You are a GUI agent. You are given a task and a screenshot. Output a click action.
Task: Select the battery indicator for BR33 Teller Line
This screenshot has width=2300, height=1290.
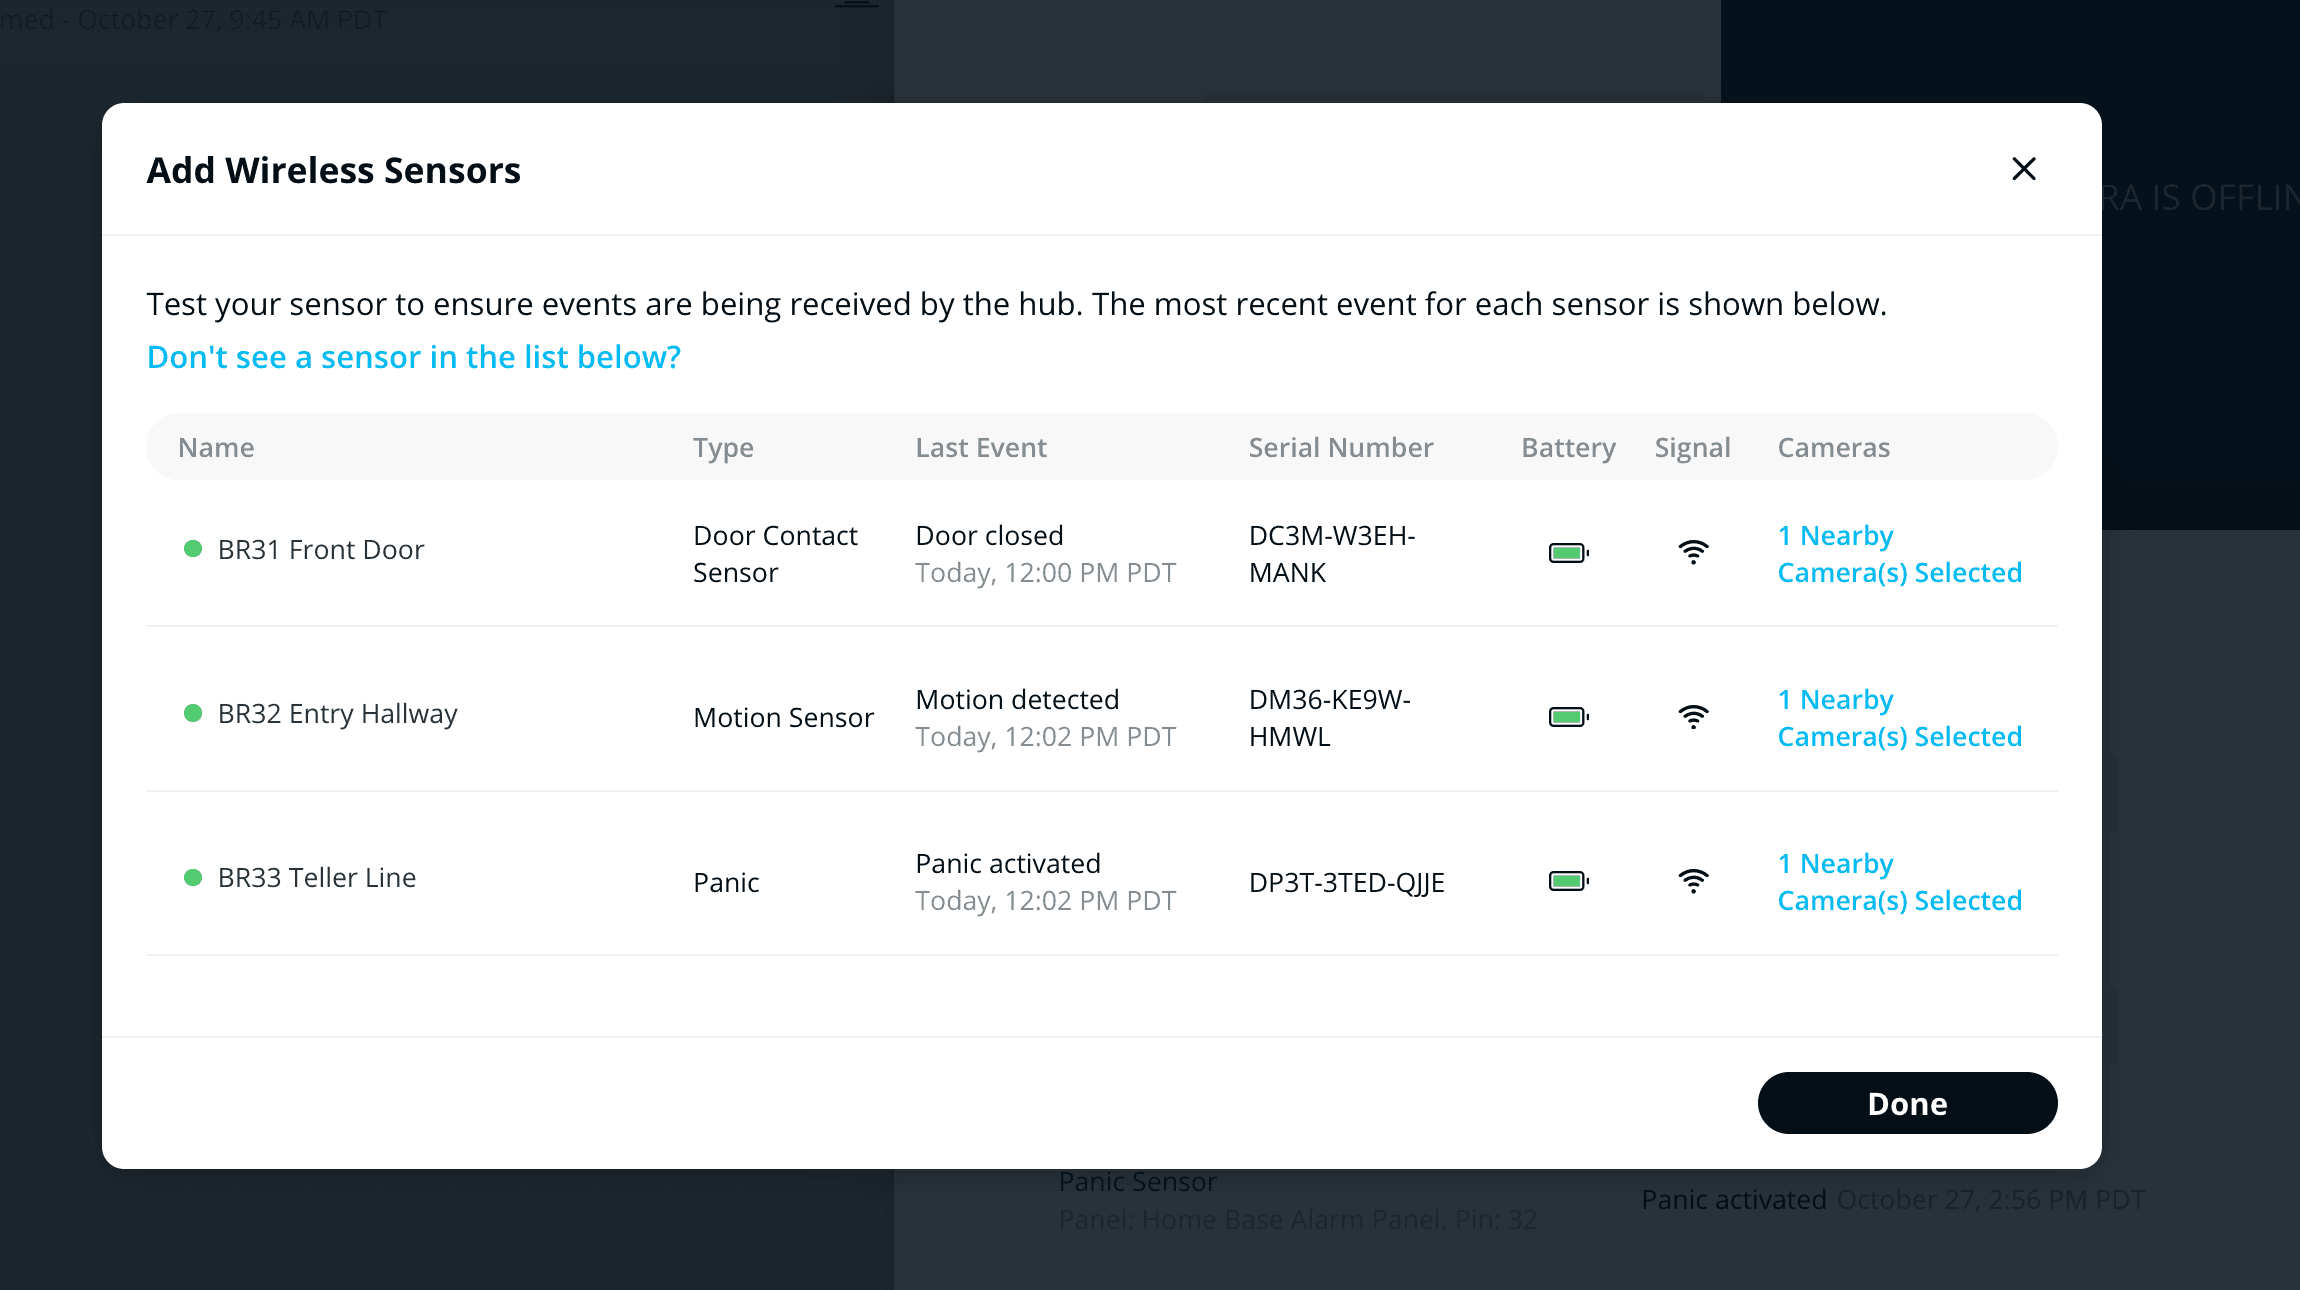(1566, 881)
